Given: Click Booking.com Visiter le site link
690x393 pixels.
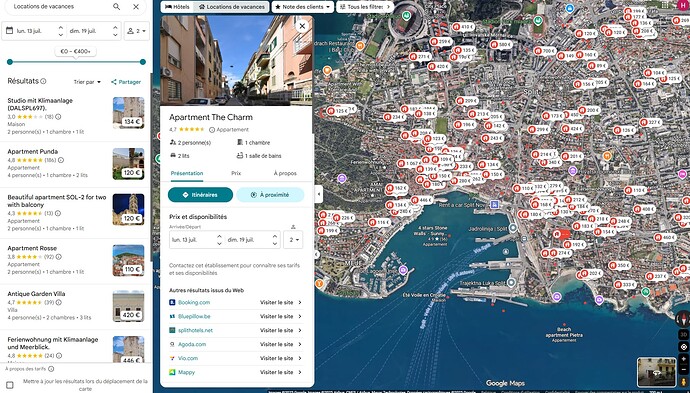Looking at the screenshot, I should coord(281,302).
